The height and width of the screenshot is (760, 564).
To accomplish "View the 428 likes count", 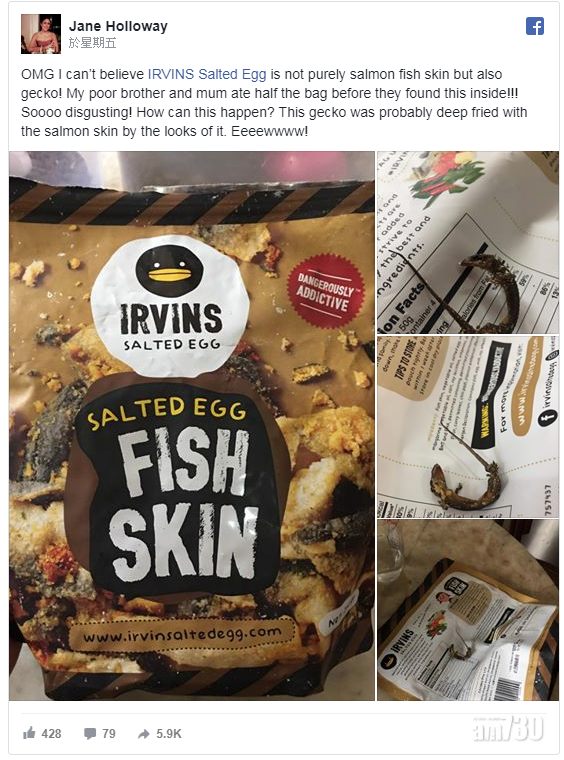I will (51, 734).
